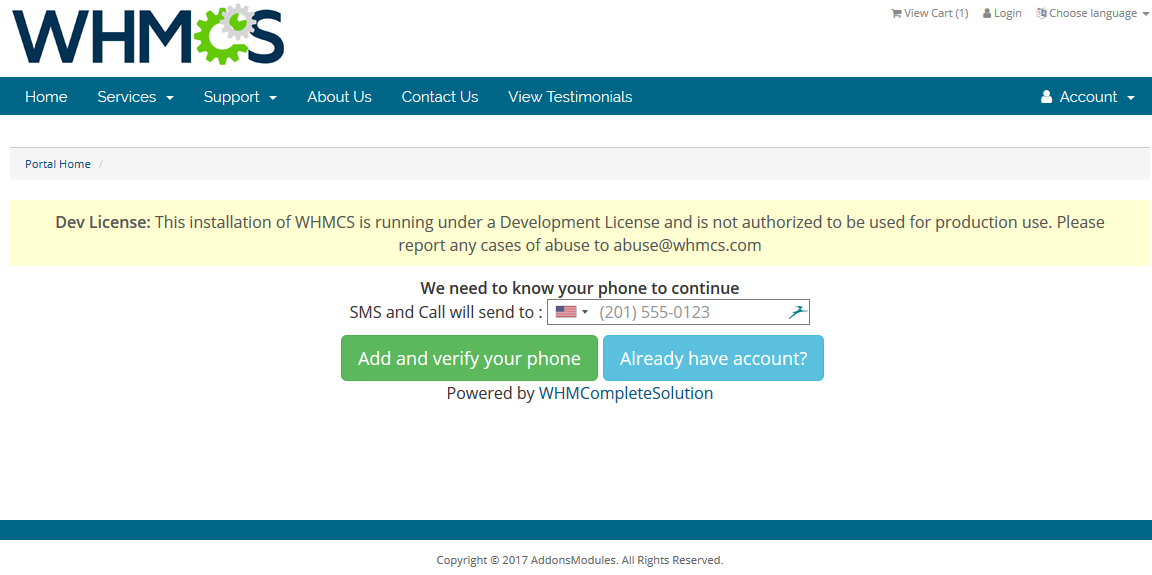Click Already have account? button
1152x575 pixels.
click(713, 358)
